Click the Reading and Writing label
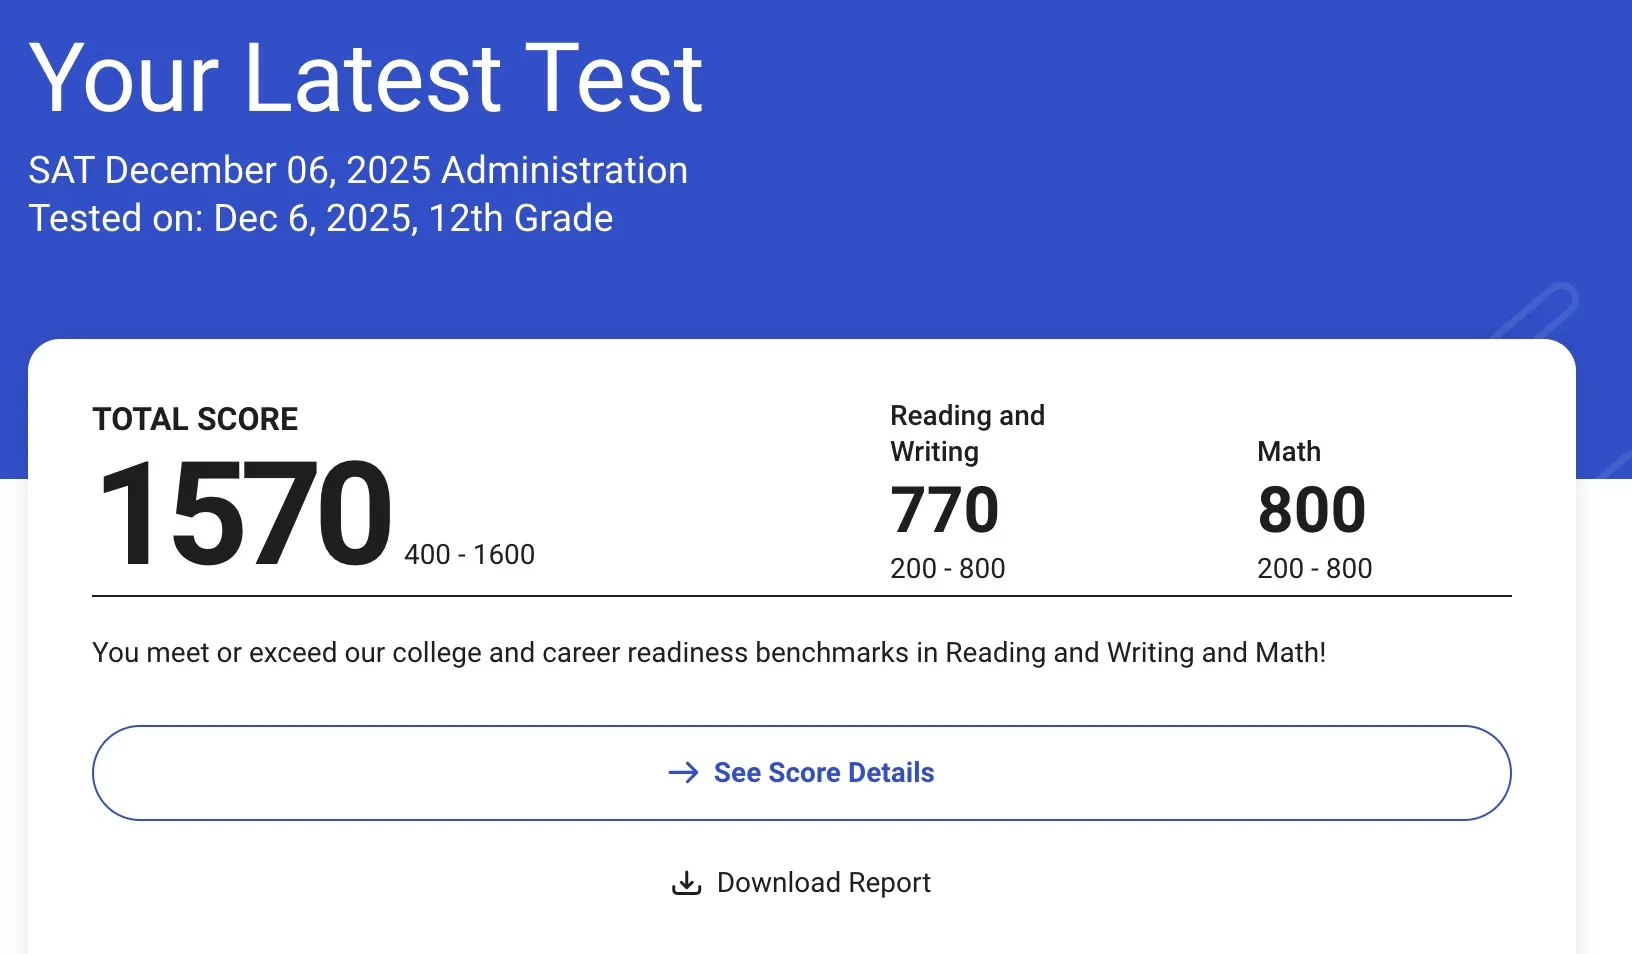Image resolution: width=1632 pixels, height=954 pixels. [967, 433]
